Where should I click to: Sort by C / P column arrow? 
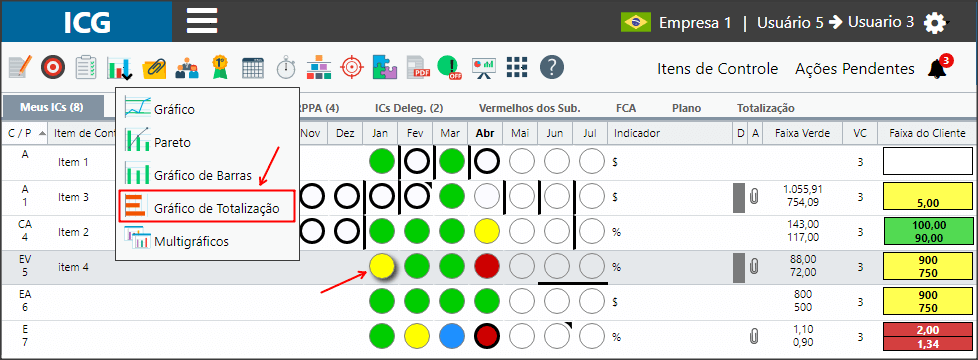pos(42,134)
